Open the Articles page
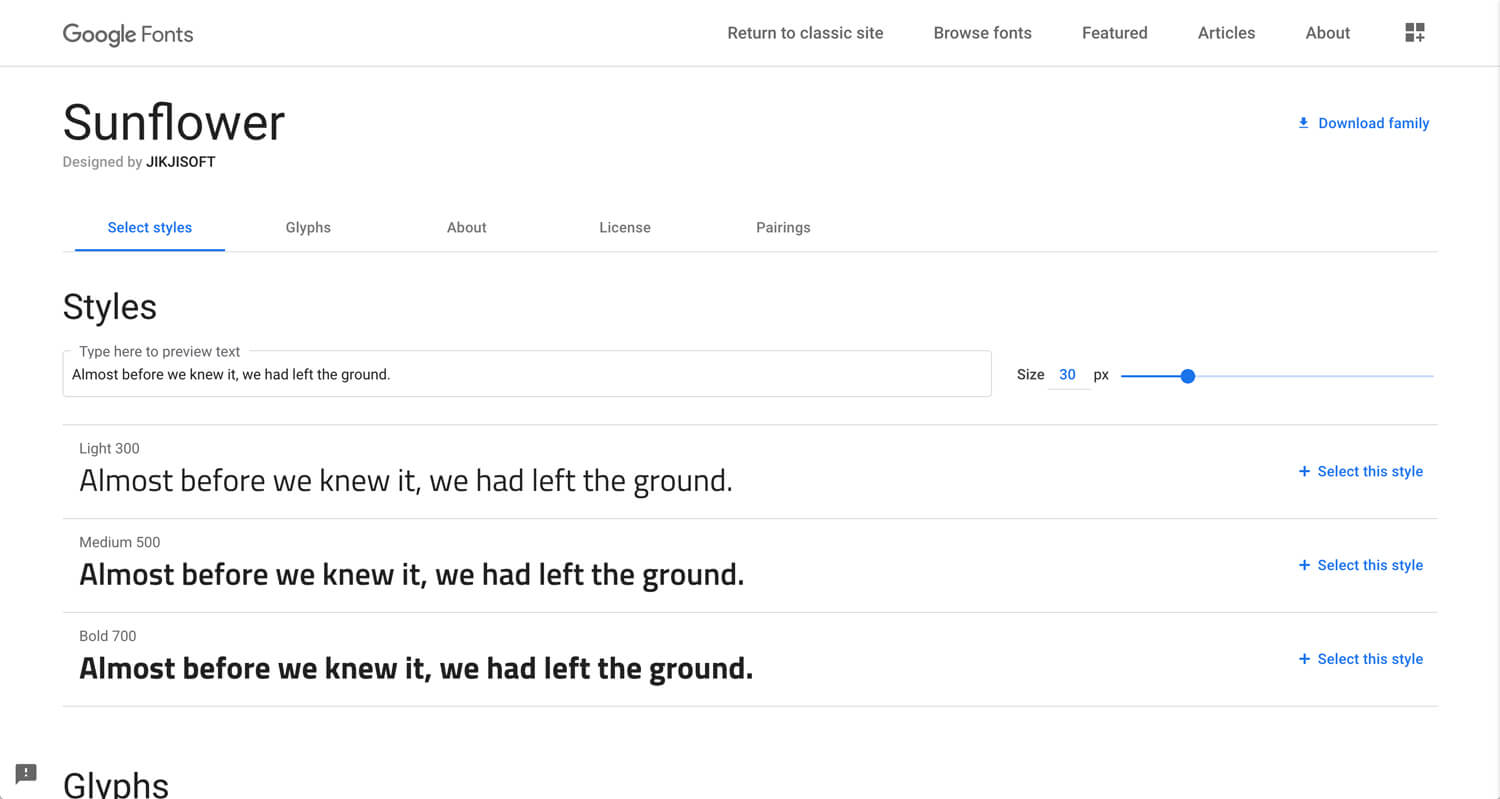1500x799 pixels. (x=1226, y=33)
